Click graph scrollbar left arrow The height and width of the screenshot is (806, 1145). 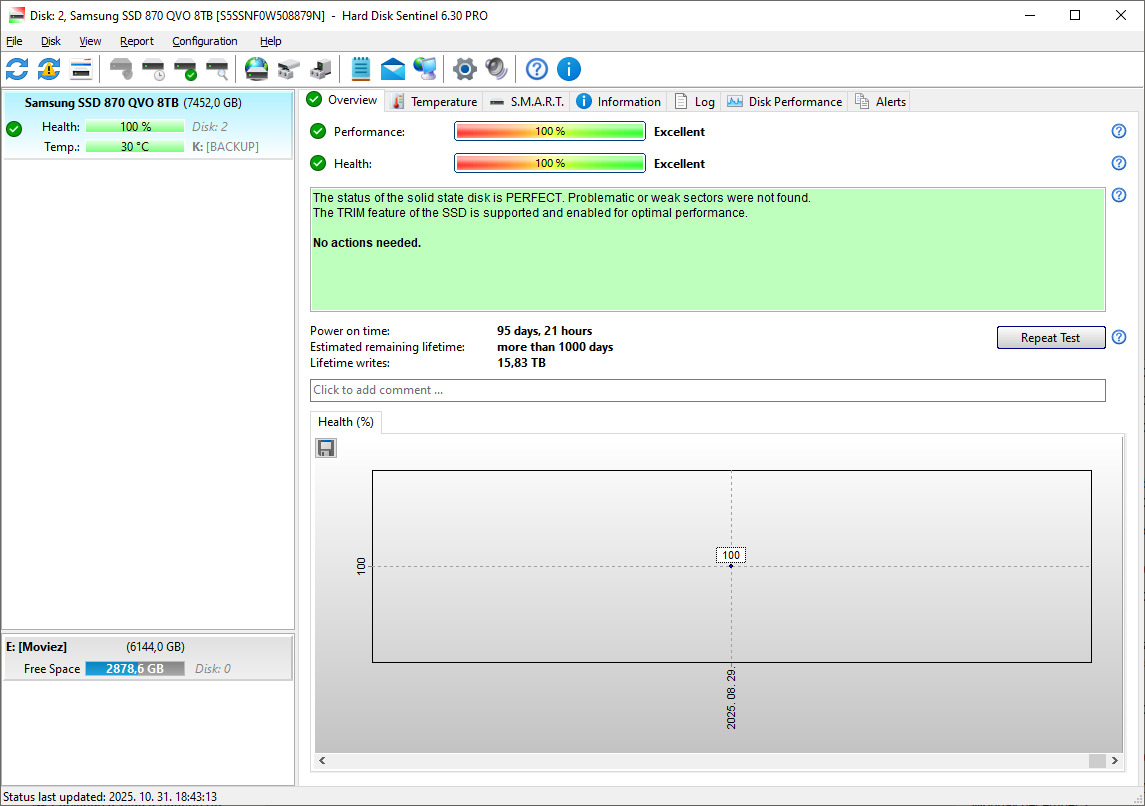click(322, 761)
